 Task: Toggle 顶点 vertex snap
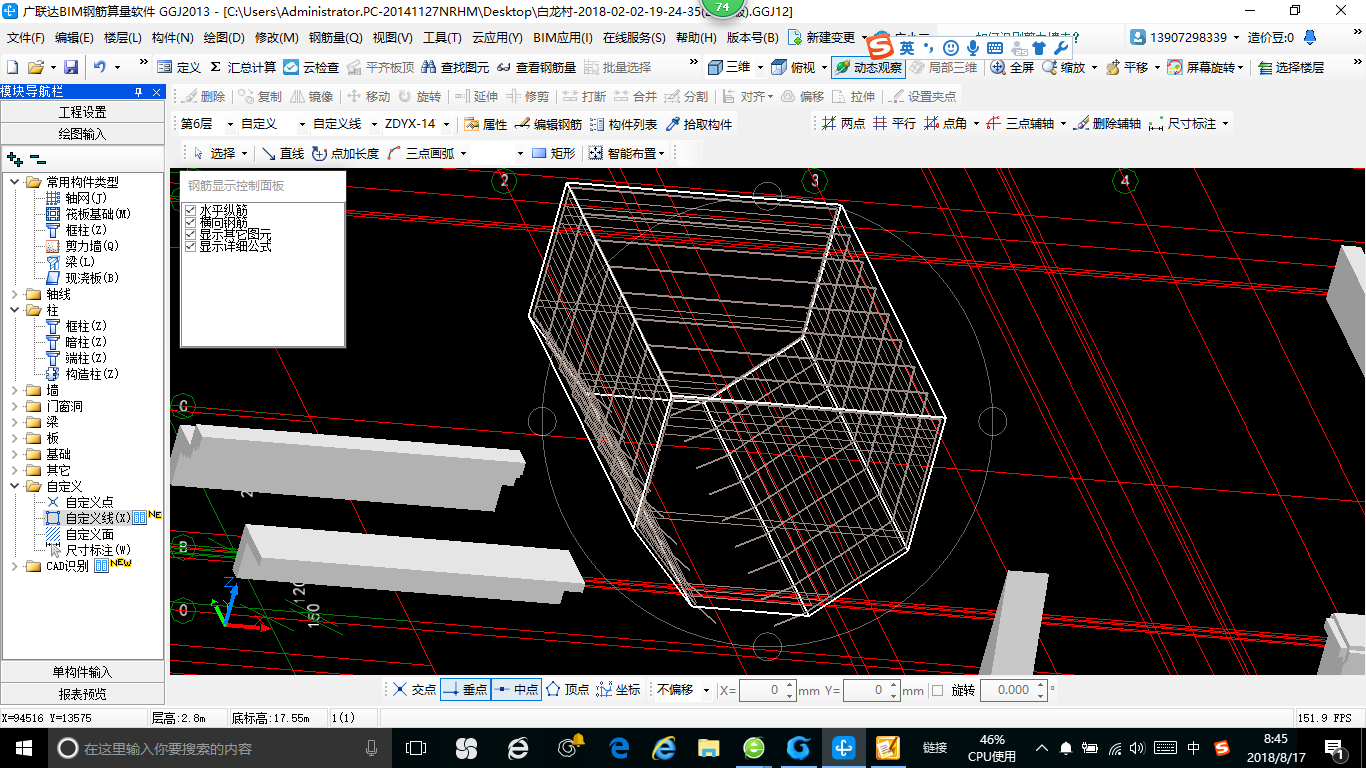(x=567, y=690)
